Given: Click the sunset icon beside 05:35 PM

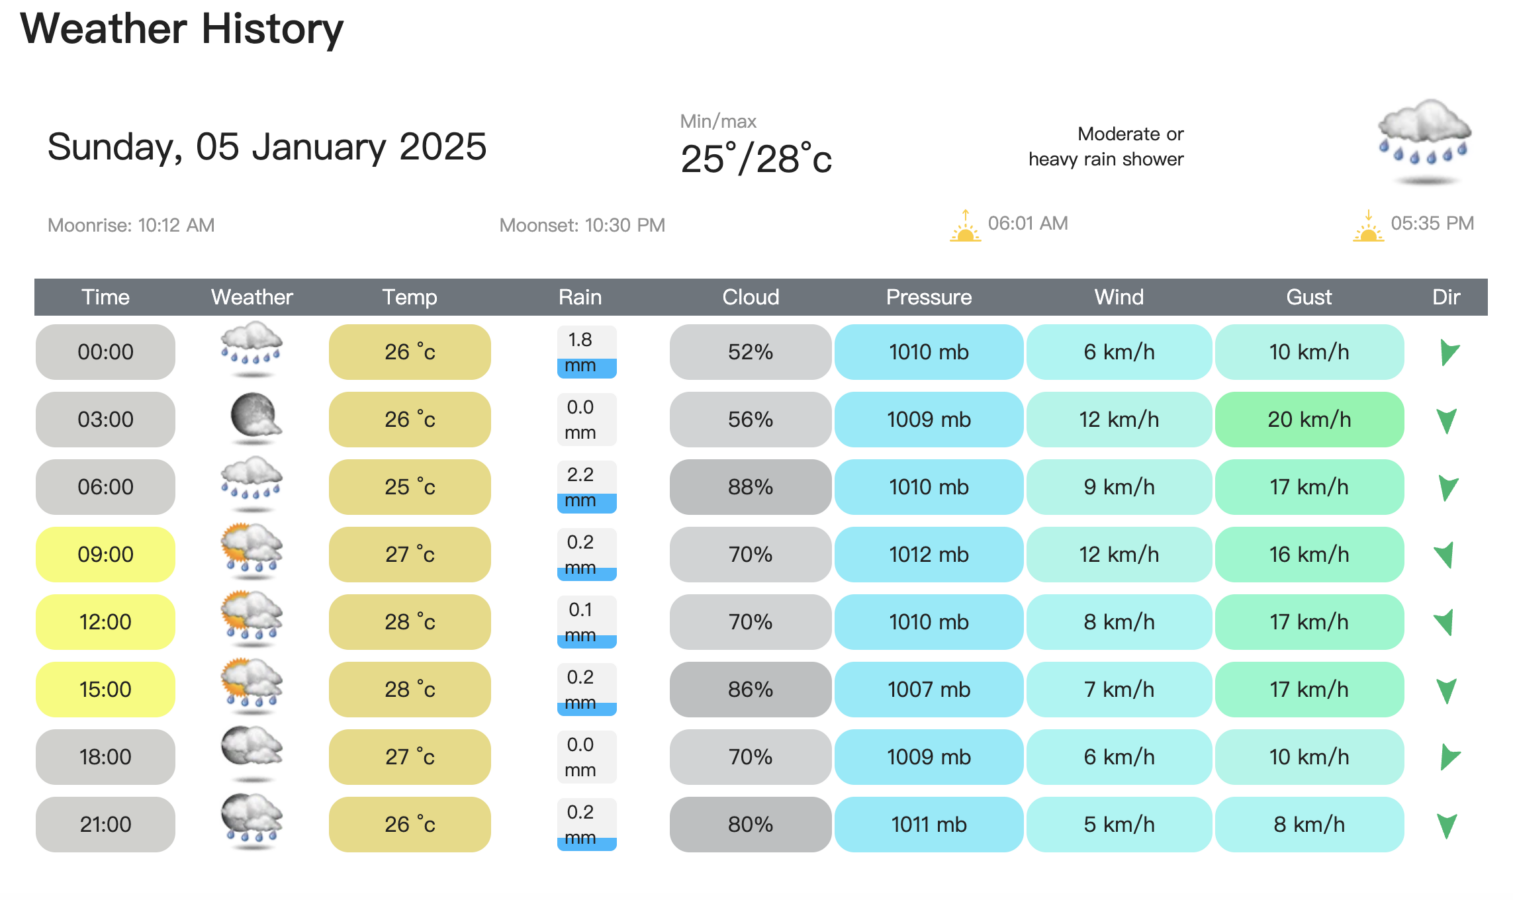Looking at the screenshot, I should (1368, 227).
